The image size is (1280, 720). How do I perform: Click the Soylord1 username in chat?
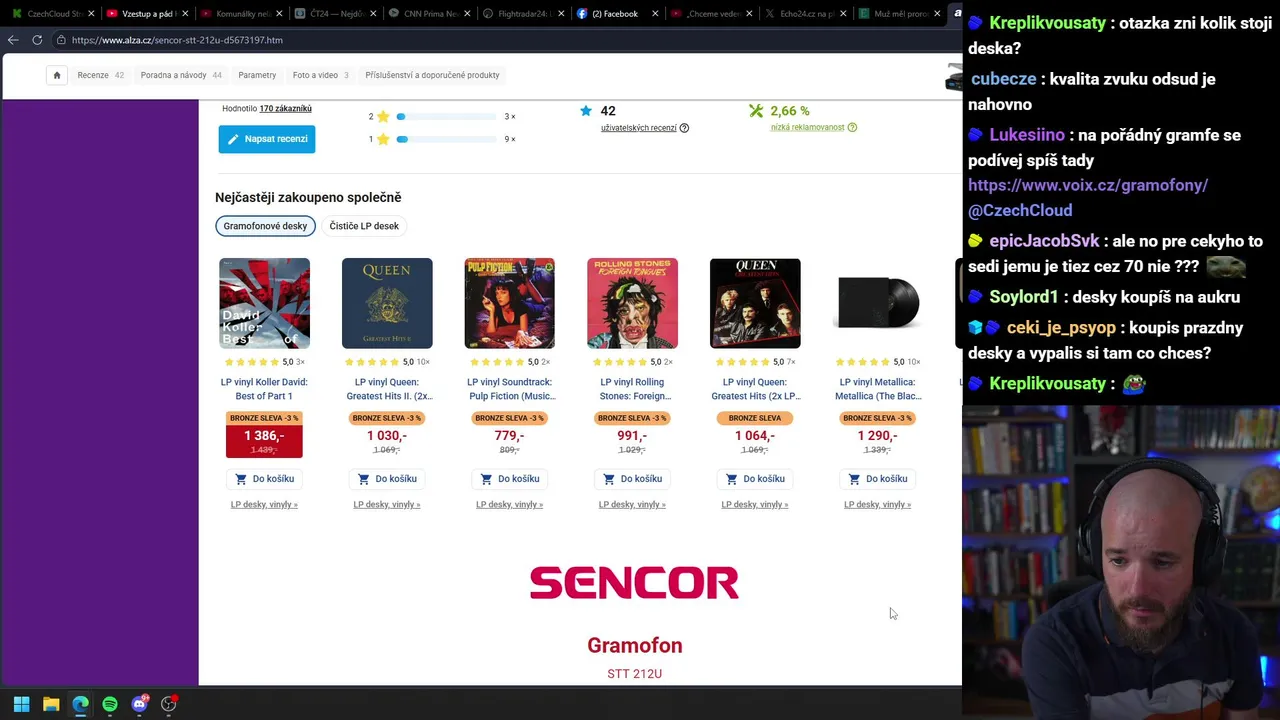[1024, 297]
